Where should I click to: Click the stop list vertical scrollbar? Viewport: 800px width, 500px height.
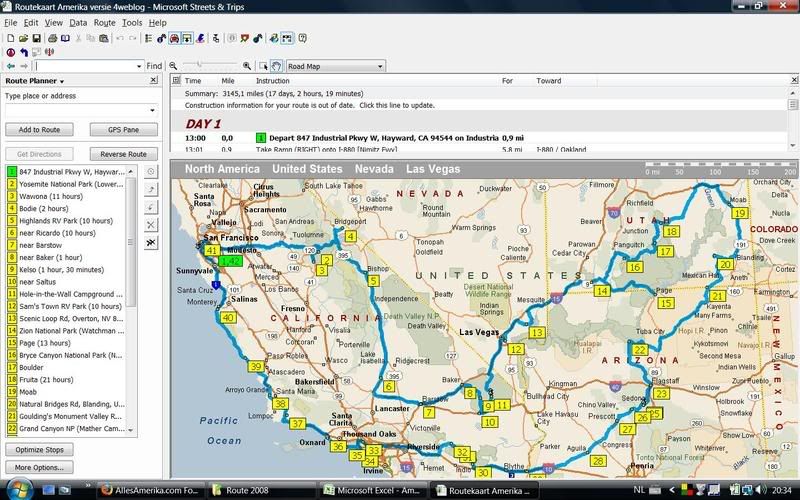[131, 301]
